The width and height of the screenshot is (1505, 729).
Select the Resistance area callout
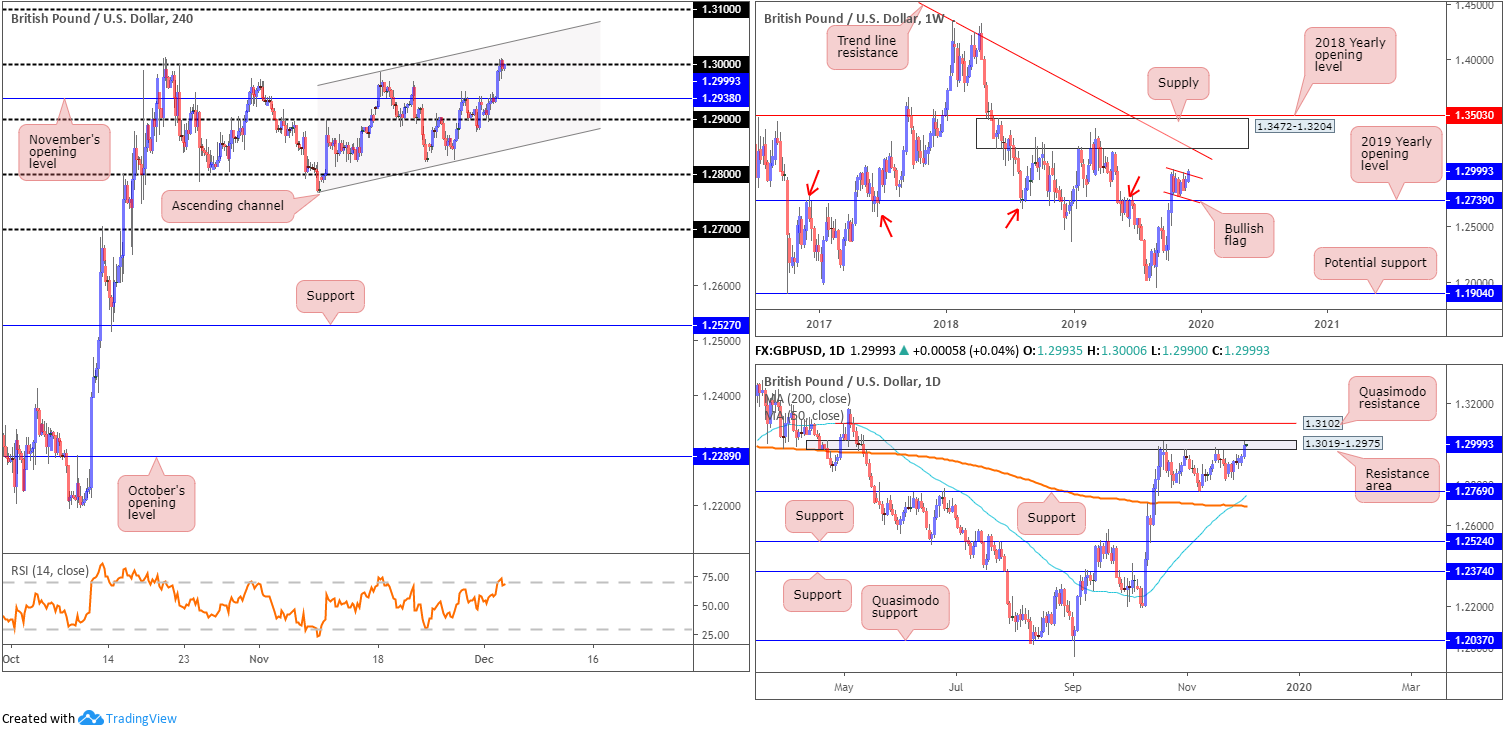pyautogui.click(x=1397, y=481)
